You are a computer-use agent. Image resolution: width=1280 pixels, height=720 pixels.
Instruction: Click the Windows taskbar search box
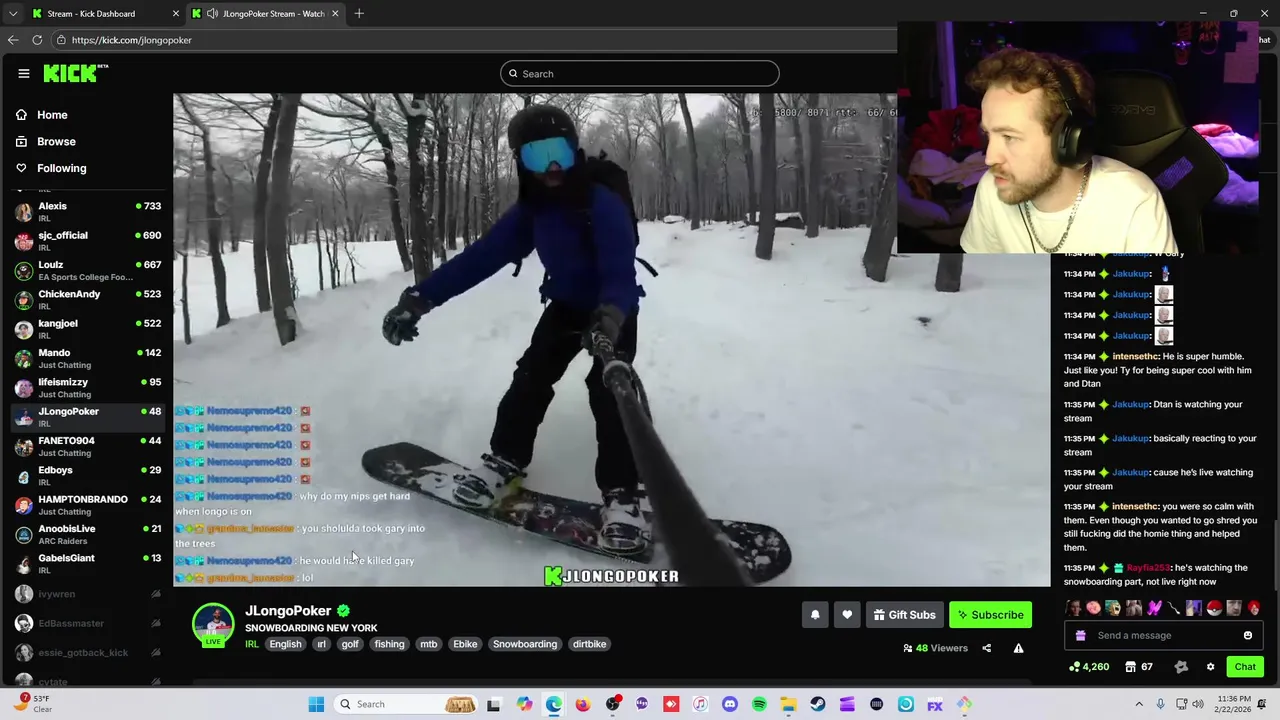[406, 704]
